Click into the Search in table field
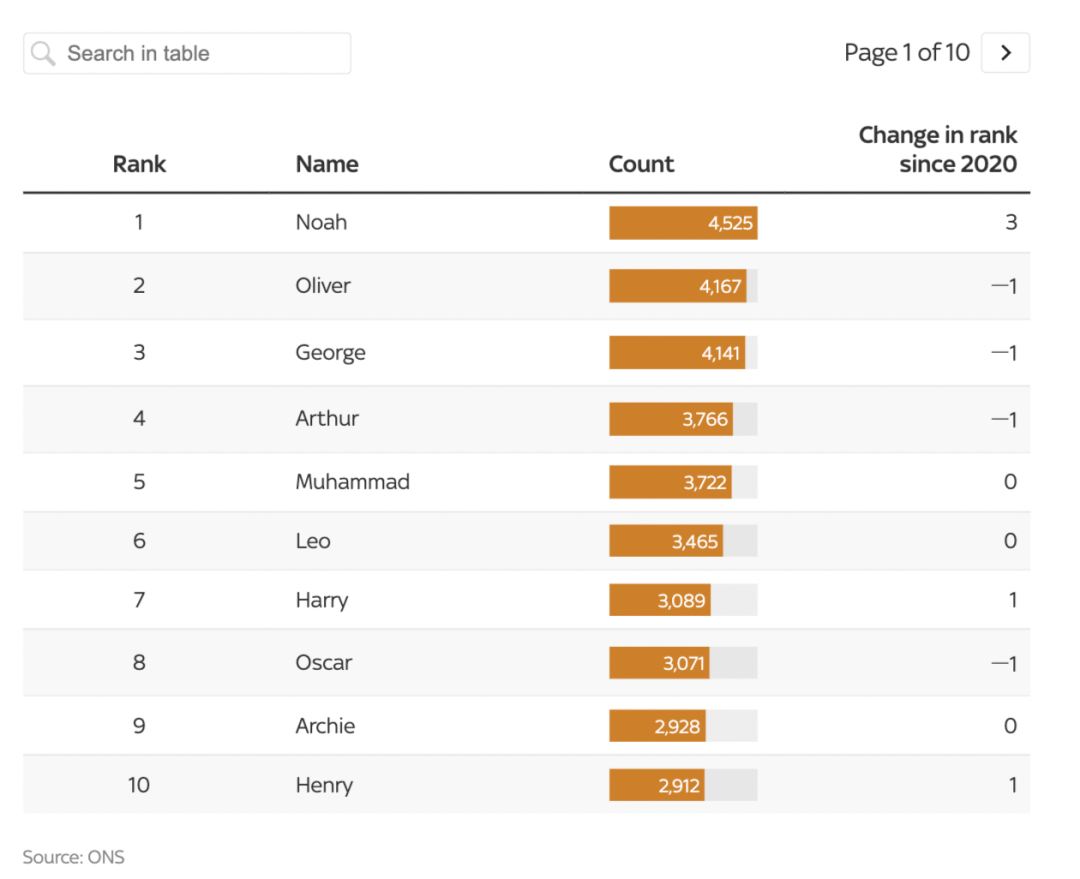 200,54
